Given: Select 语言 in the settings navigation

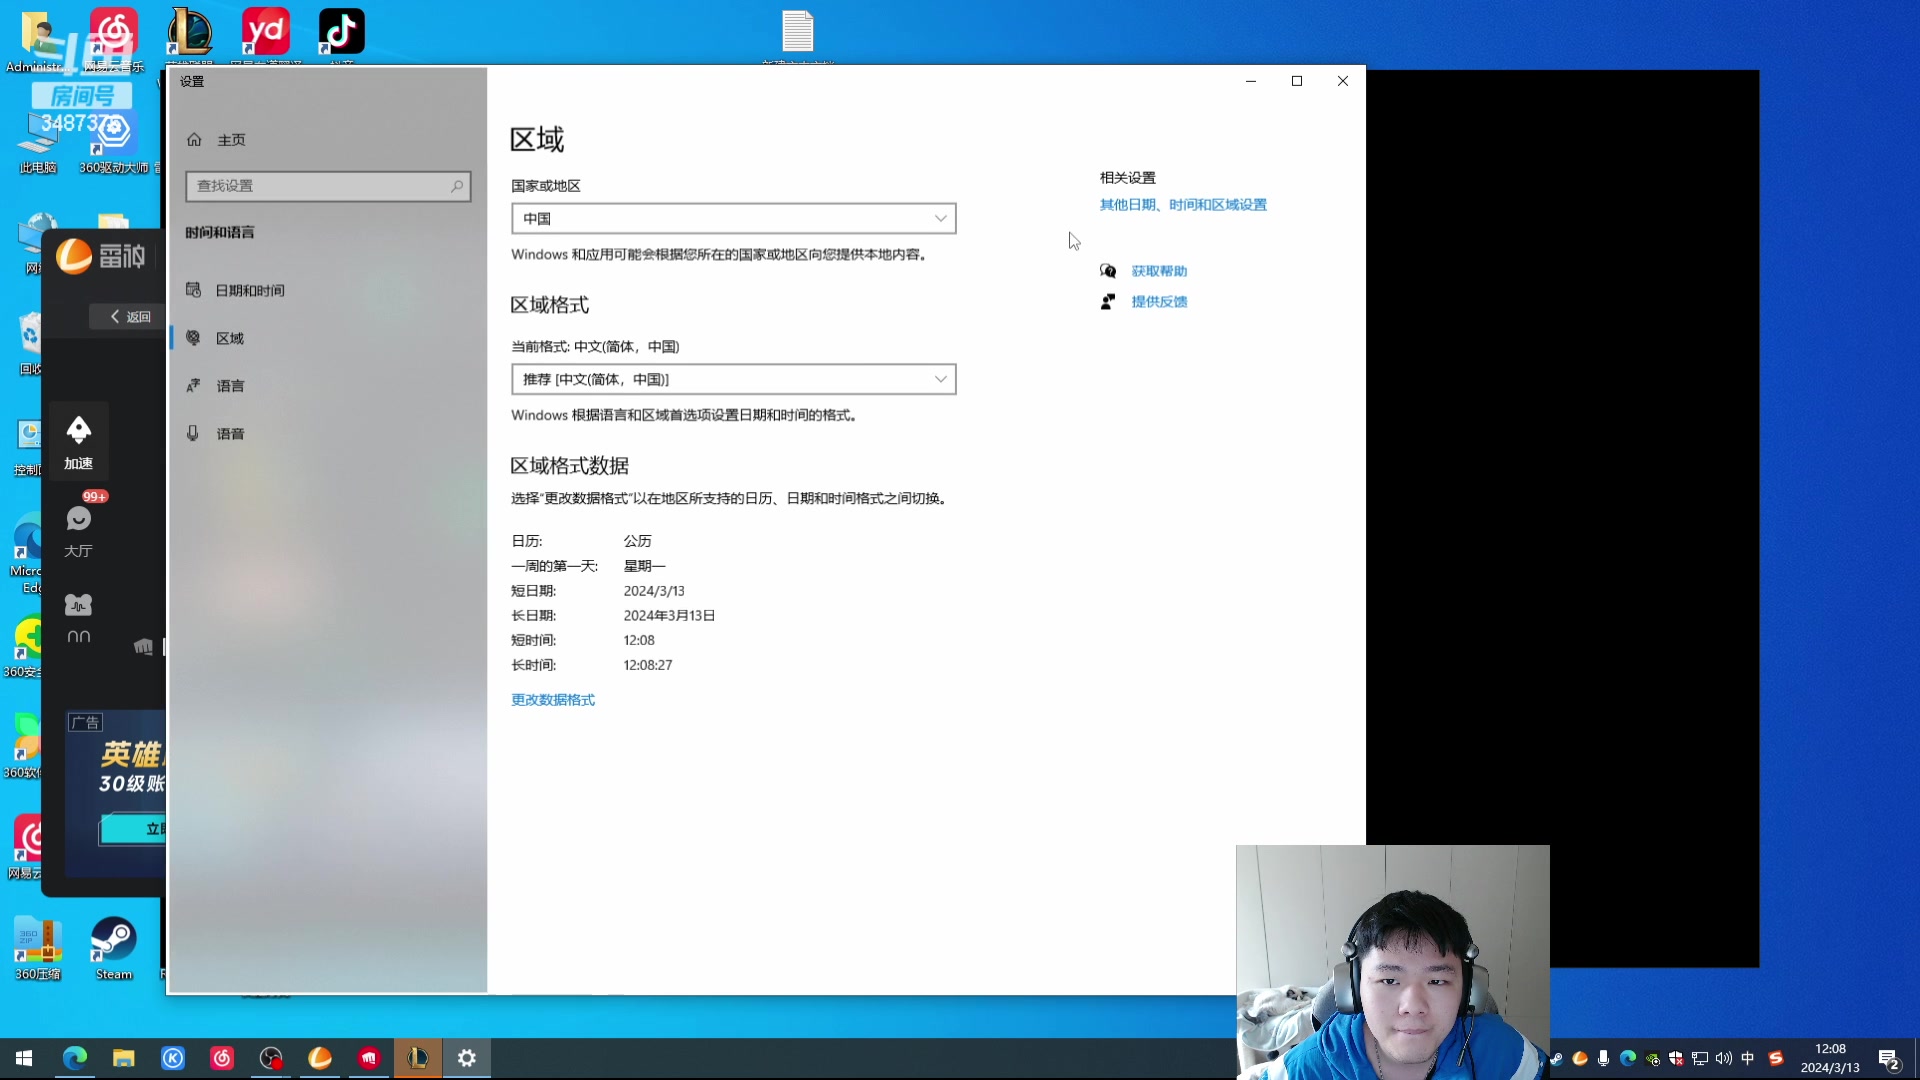Looking at the screenshot, I should [x=230, y=385].
